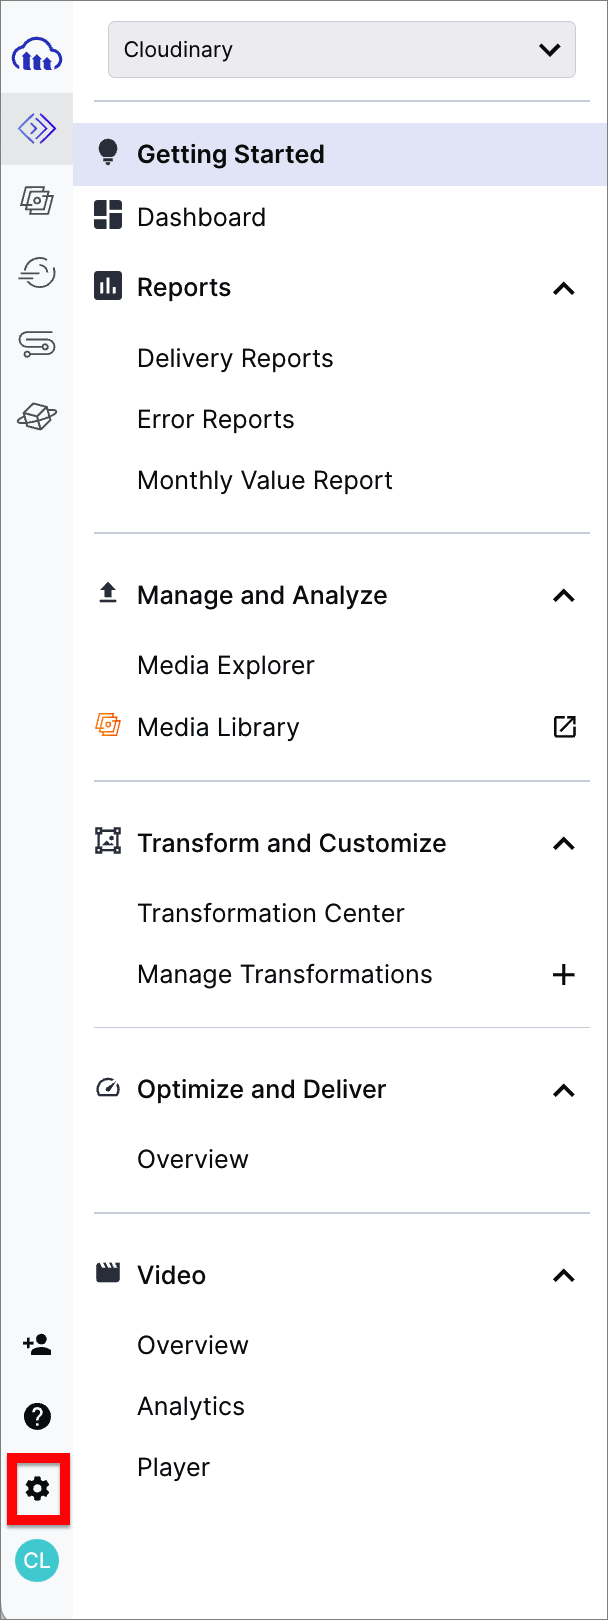Add transformation with the plus icon
The height and width of the screenshot is (1620, 608).
(x=564, y=974)
